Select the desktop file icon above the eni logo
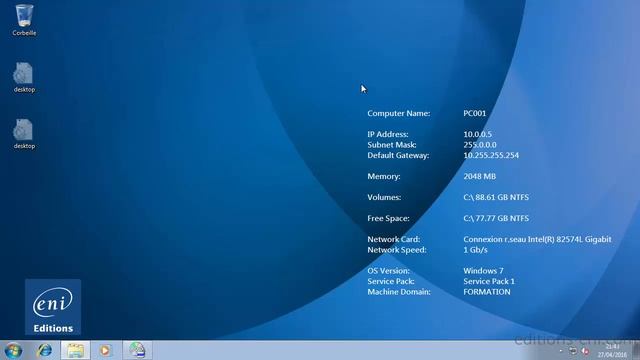Screen dimensions: 640x360 24,134
